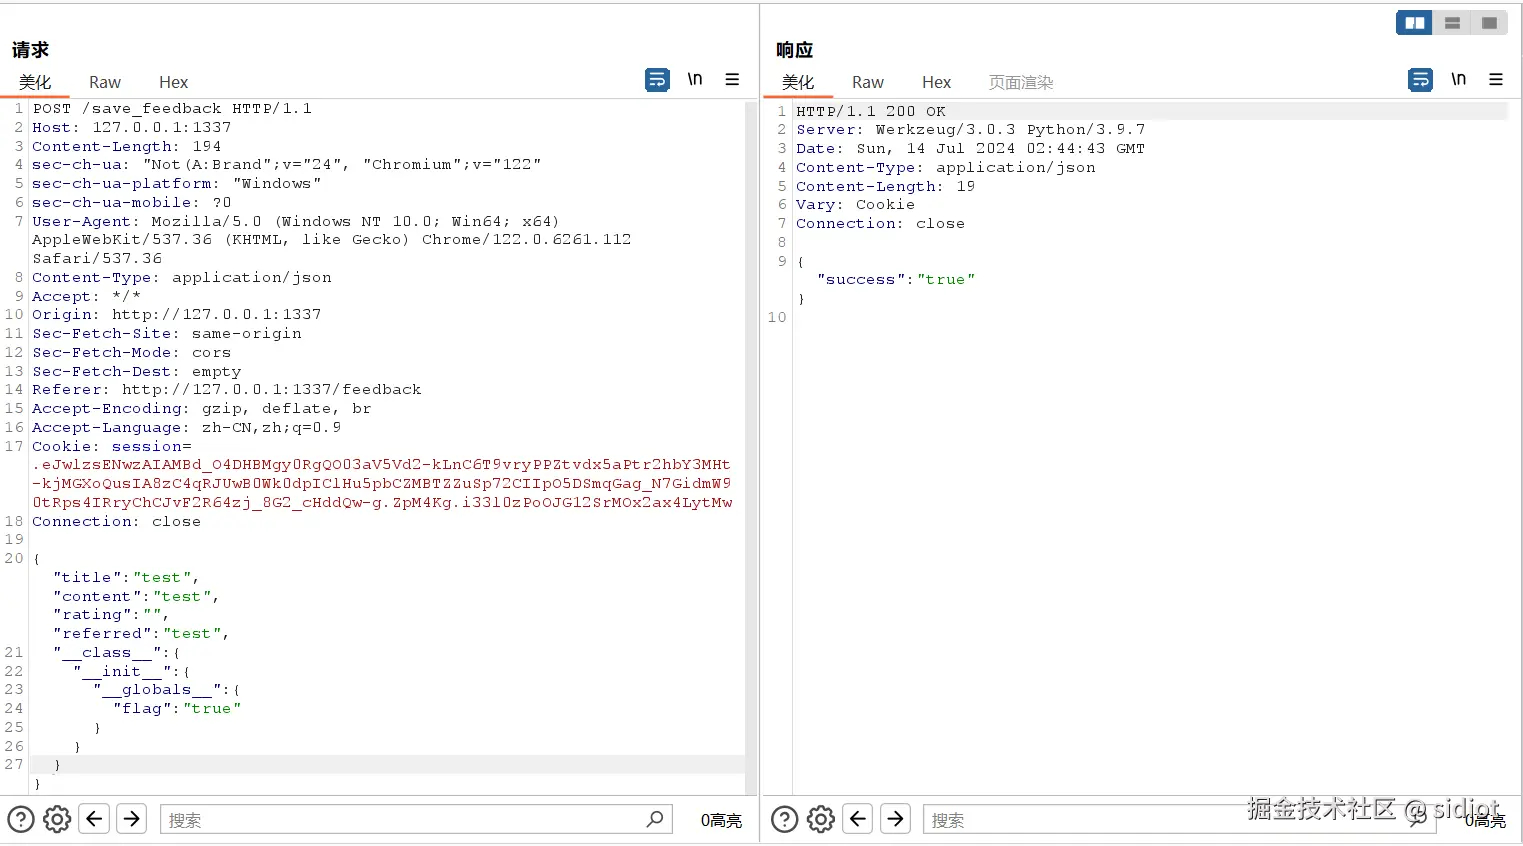Open help icon below response panel

click(785, 820)
